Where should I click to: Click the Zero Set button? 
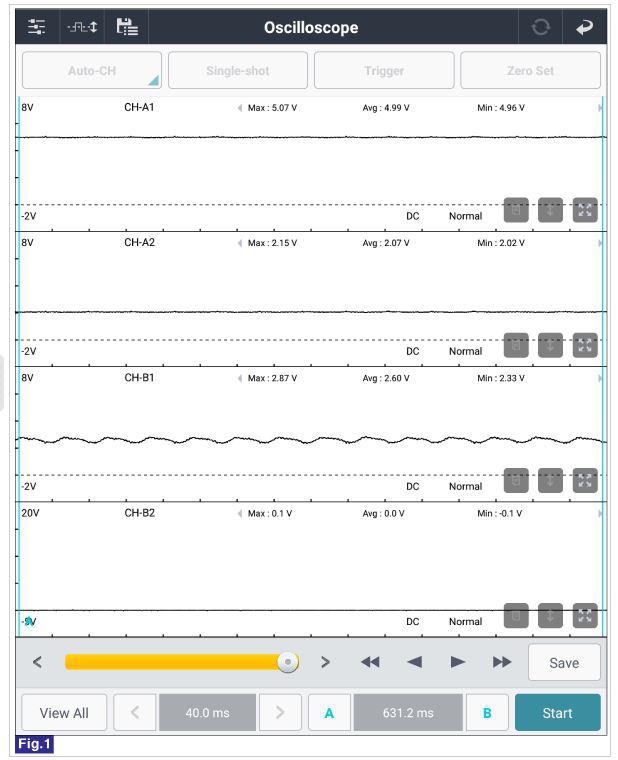530,71
